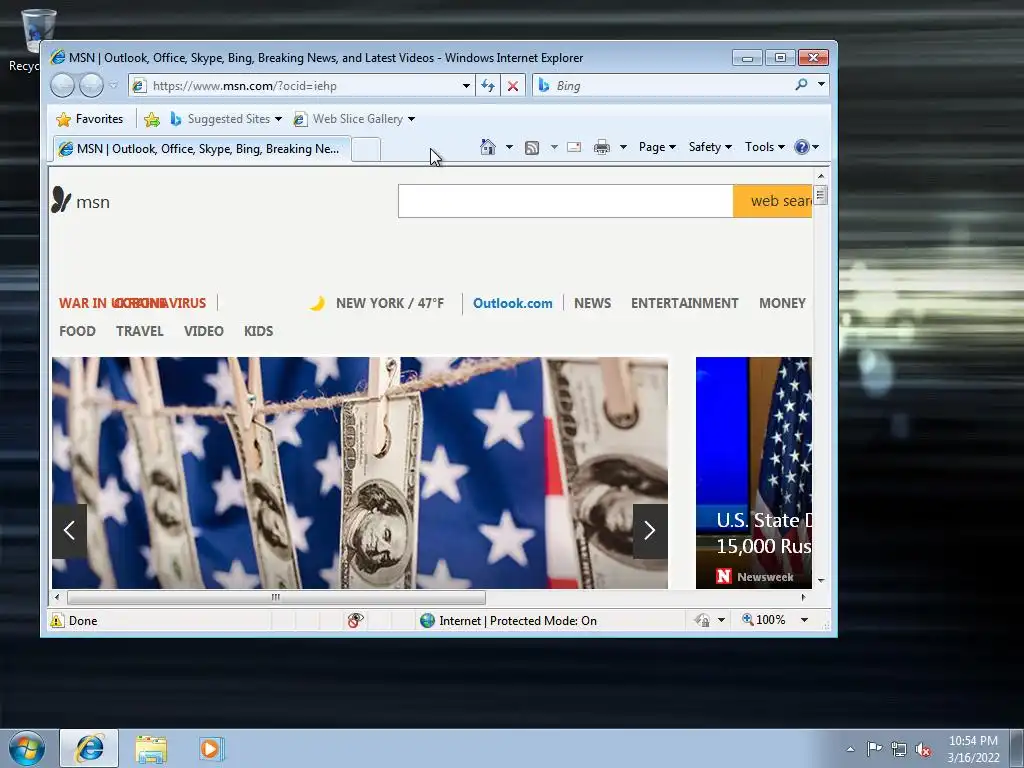1024x768 pixels.
Task: Go to the KIDS section
Action: coord(259,331)
